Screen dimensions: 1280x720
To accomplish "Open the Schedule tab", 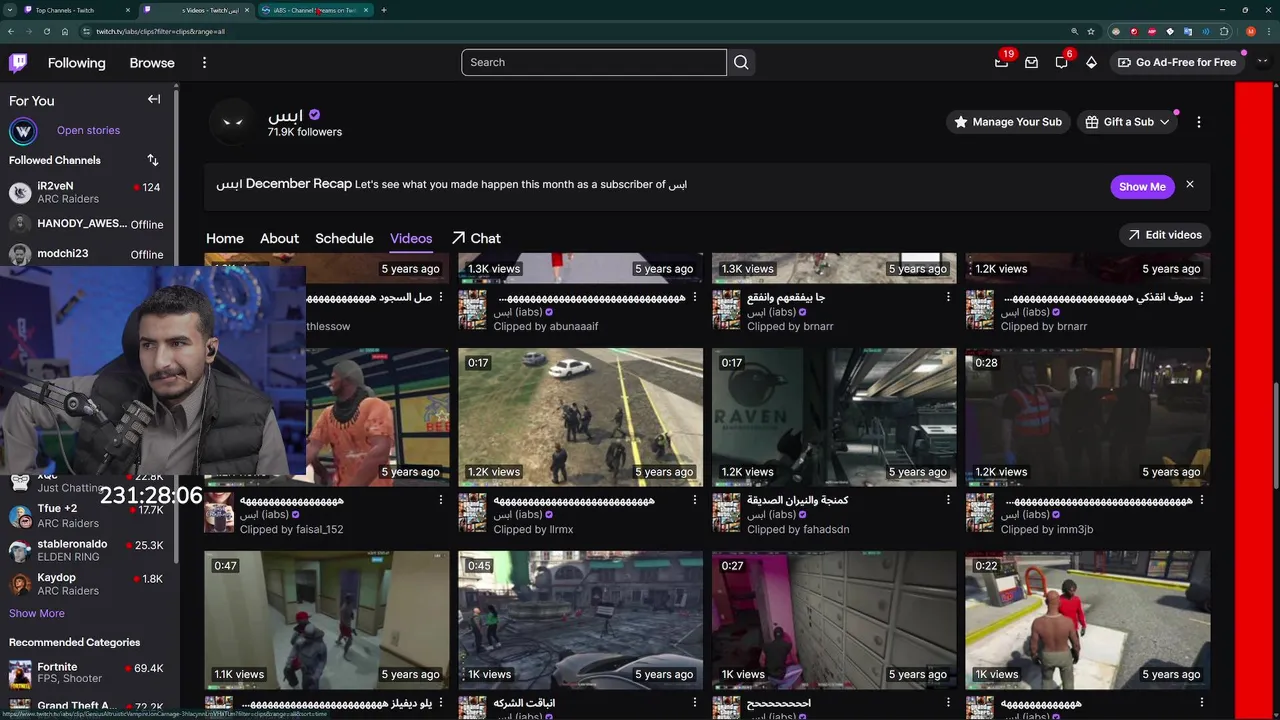I will [344, 238].
